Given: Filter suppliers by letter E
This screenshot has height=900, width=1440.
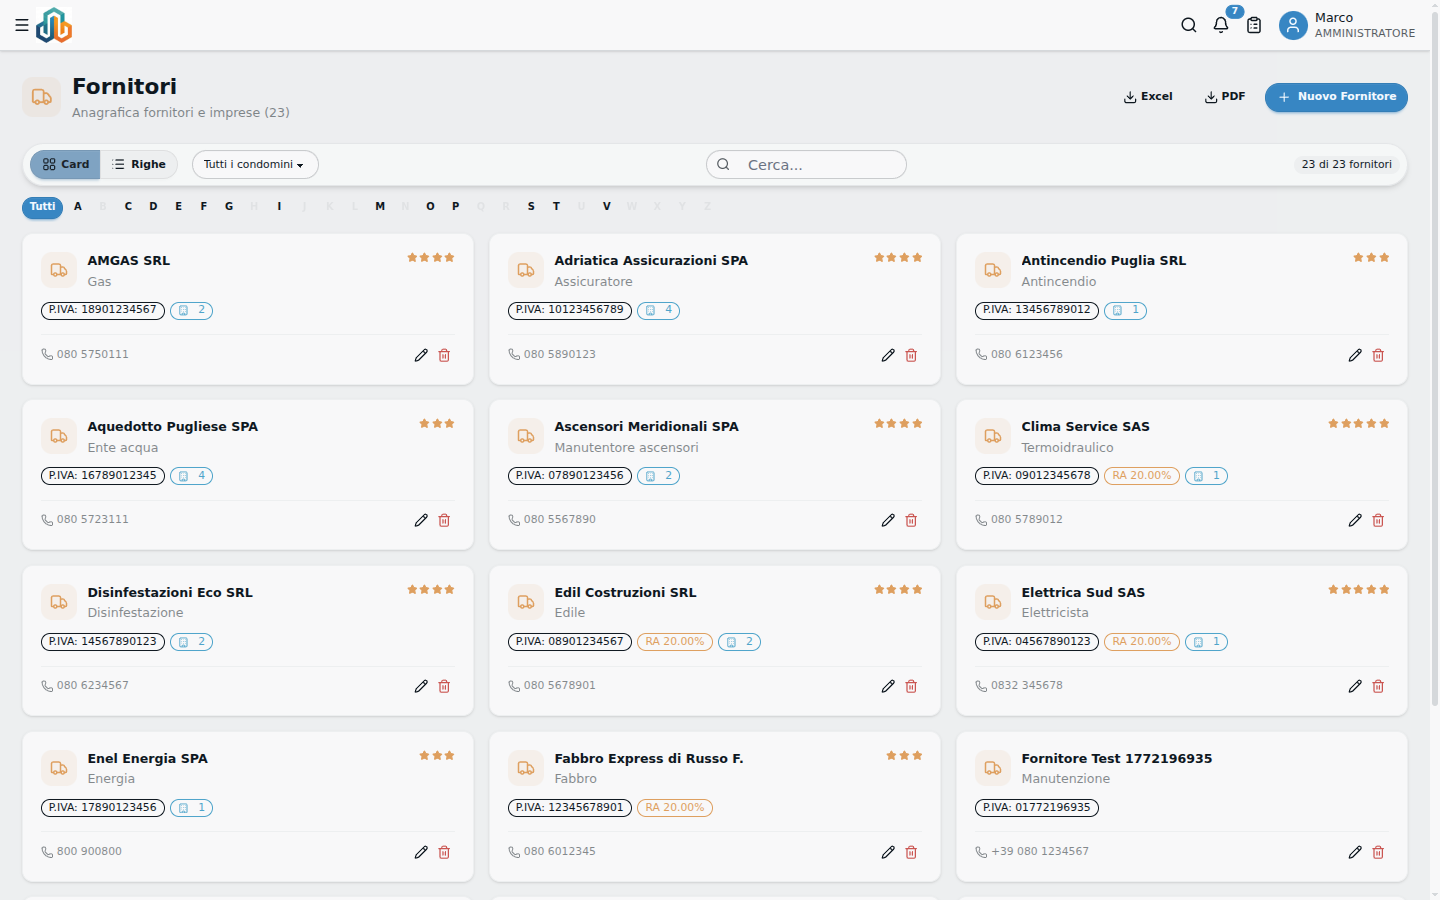Looking at the screenshot, I should pyautogui.click(x=179, y=207).
